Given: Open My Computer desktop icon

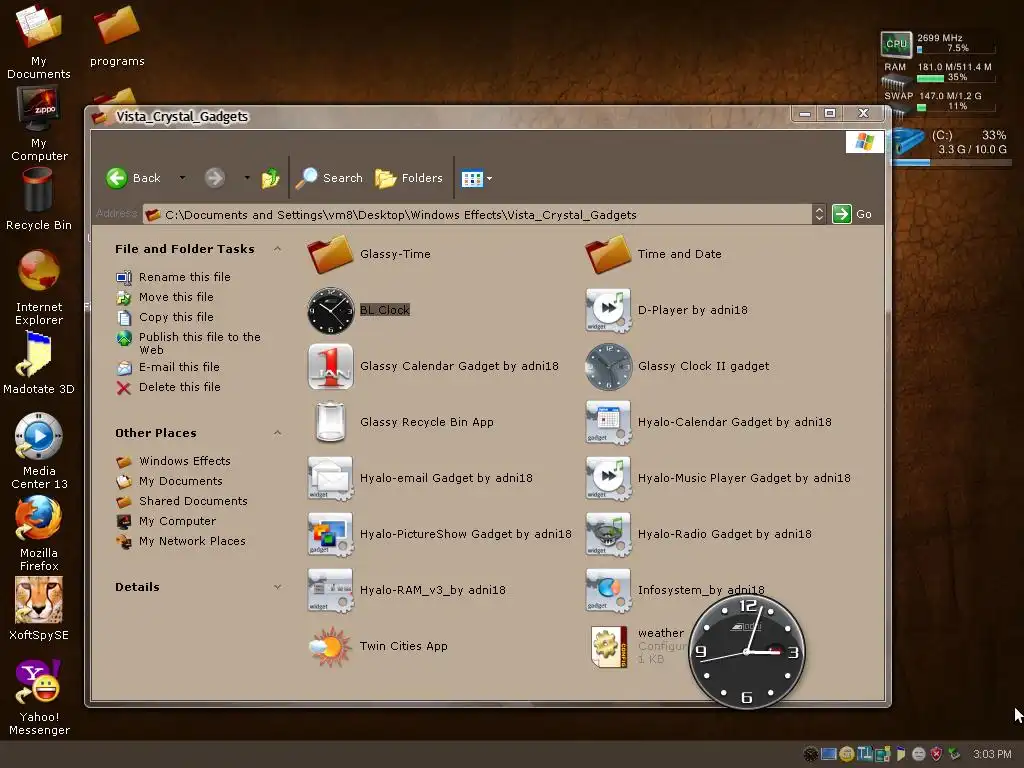Looking at the screenshot, I should coord(39,124).
